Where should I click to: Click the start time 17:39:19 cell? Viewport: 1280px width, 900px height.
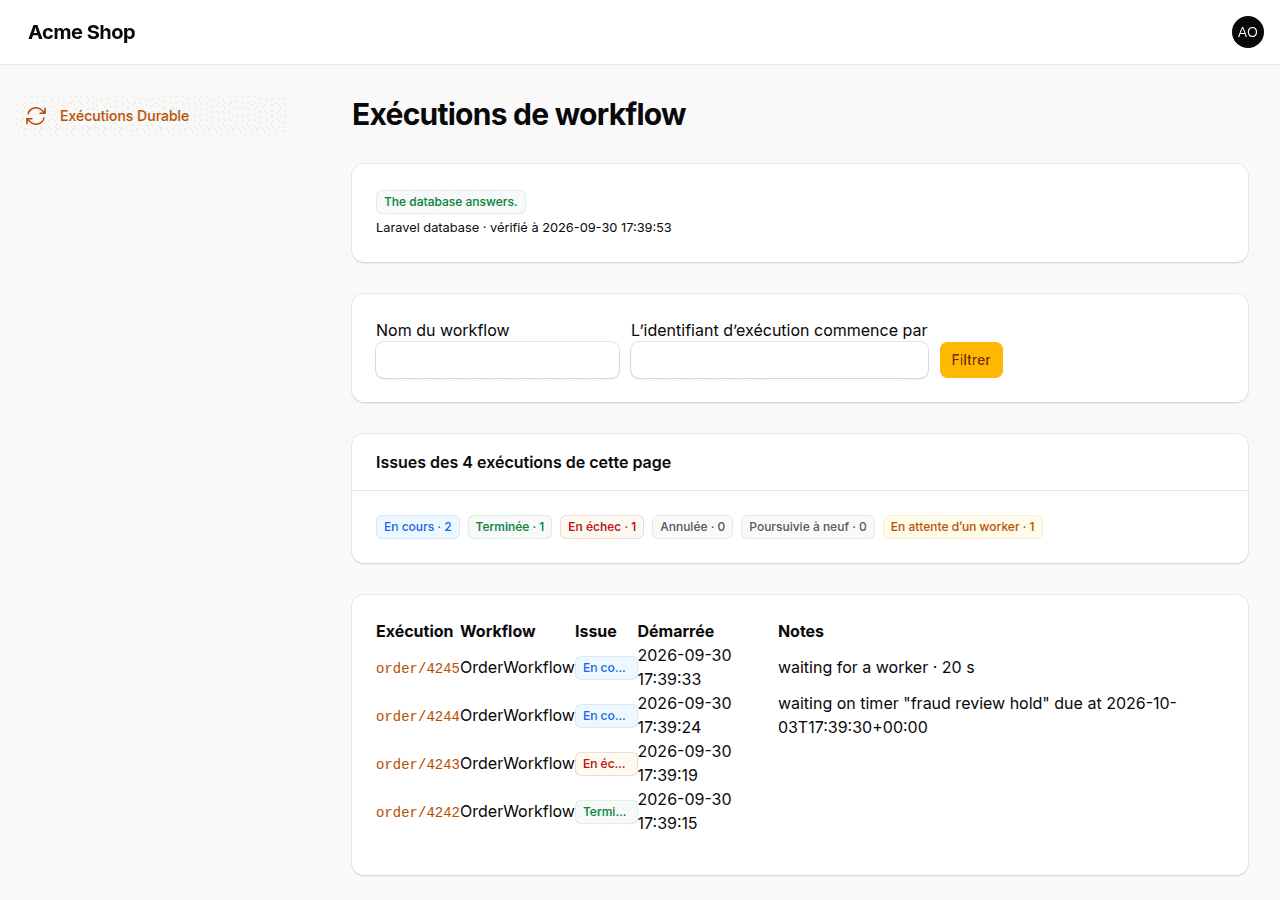coord(685,764)
